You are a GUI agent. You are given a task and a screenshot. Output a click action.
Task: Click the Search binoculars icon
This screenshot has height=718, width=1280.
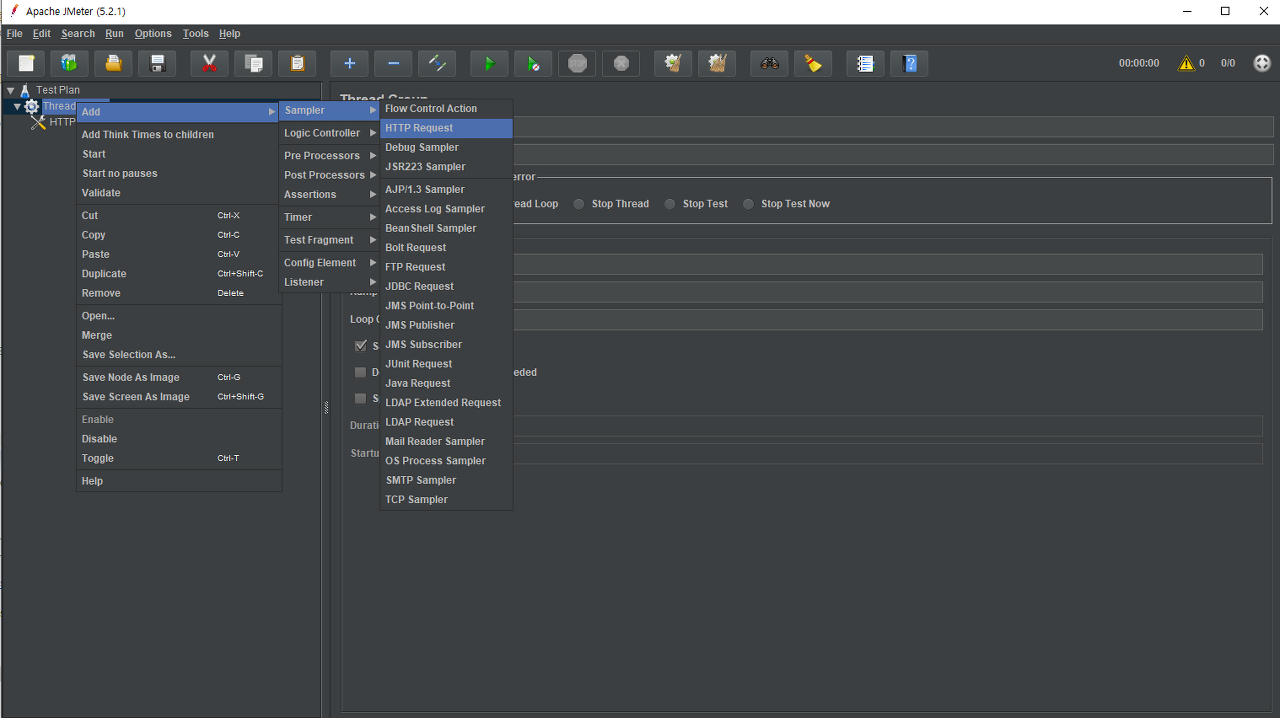point(769,64)
